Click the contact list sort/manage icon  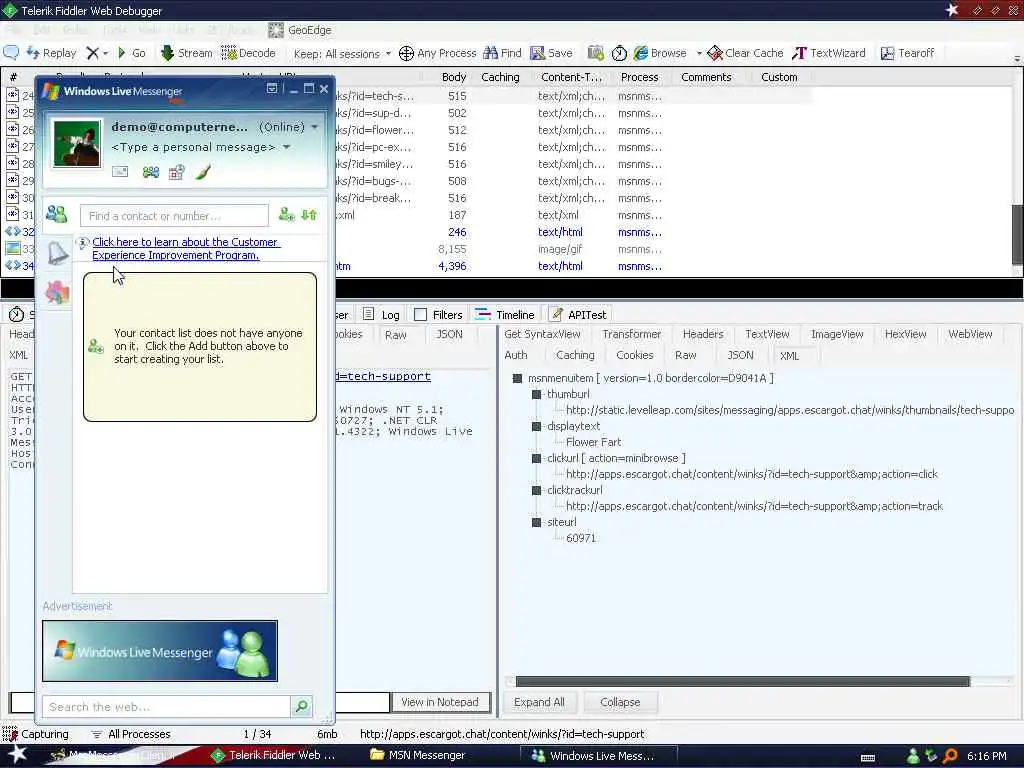click(x=310, y=214)
